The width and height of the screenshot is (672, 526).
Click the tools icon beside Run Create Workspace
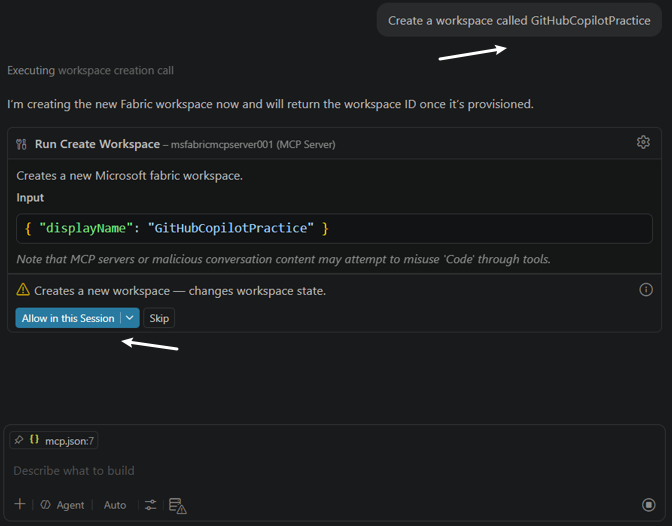tap(21, 144)
